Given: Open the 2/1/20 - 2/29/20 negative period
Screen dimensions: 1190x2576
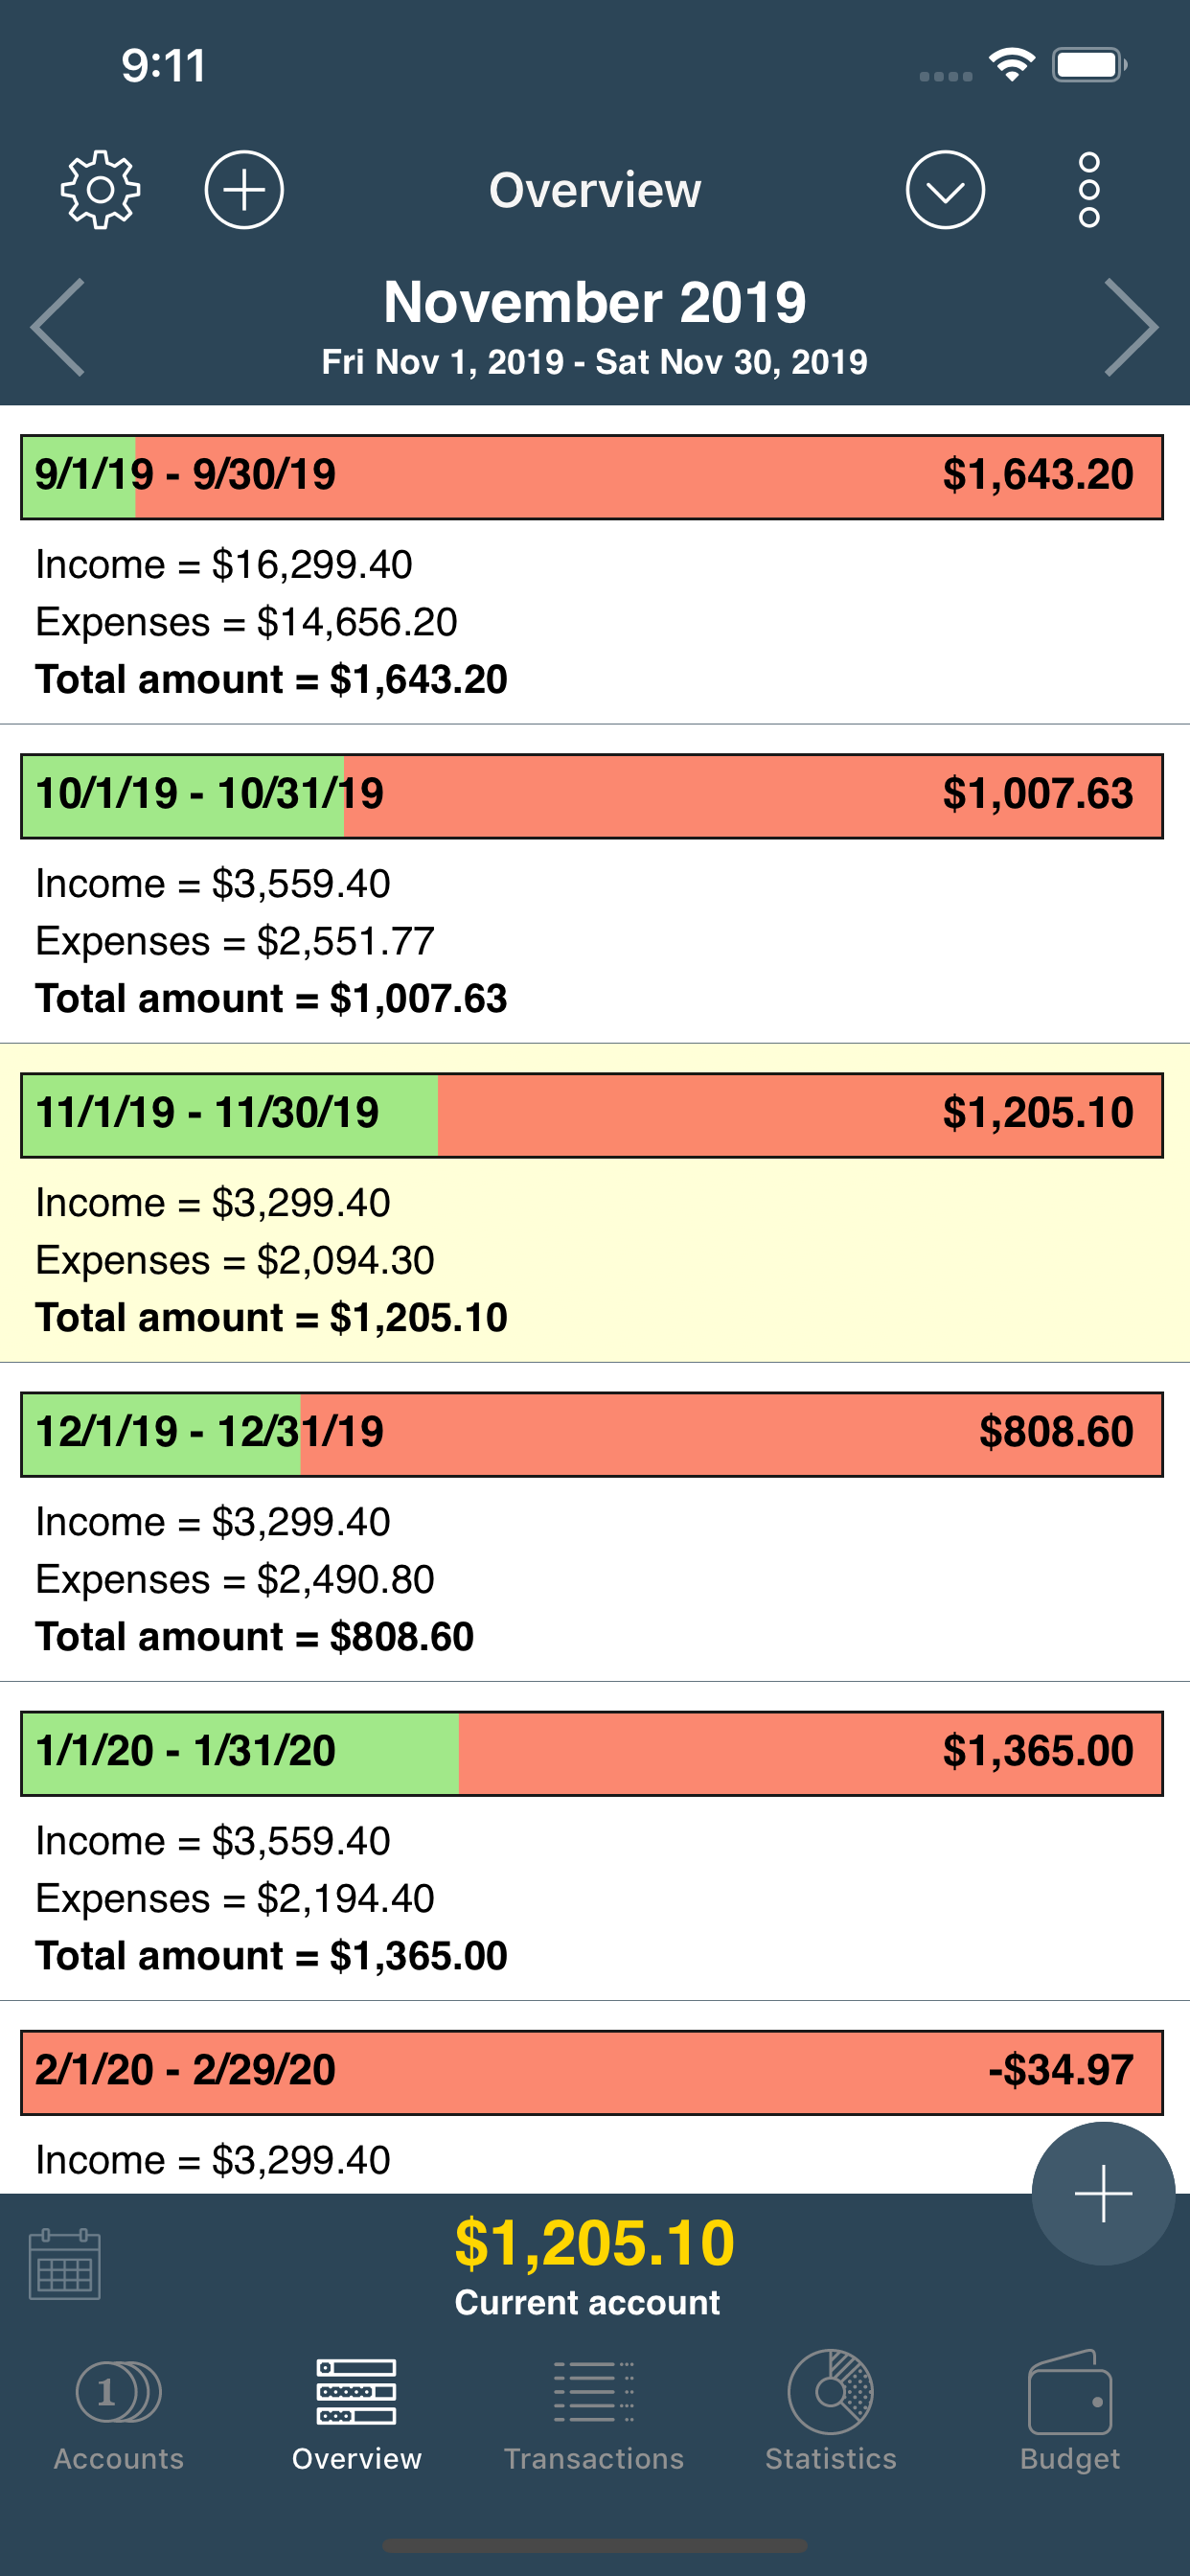Looking at the screenshot, I should pos(592,2072).
